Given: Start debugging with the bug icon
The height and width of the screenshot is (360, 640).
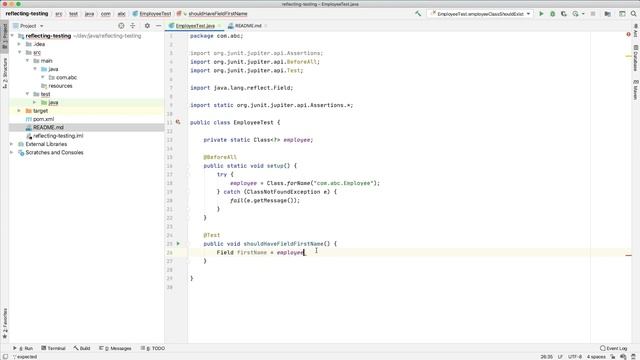Looking at the screenshot, I should [553, 14].
